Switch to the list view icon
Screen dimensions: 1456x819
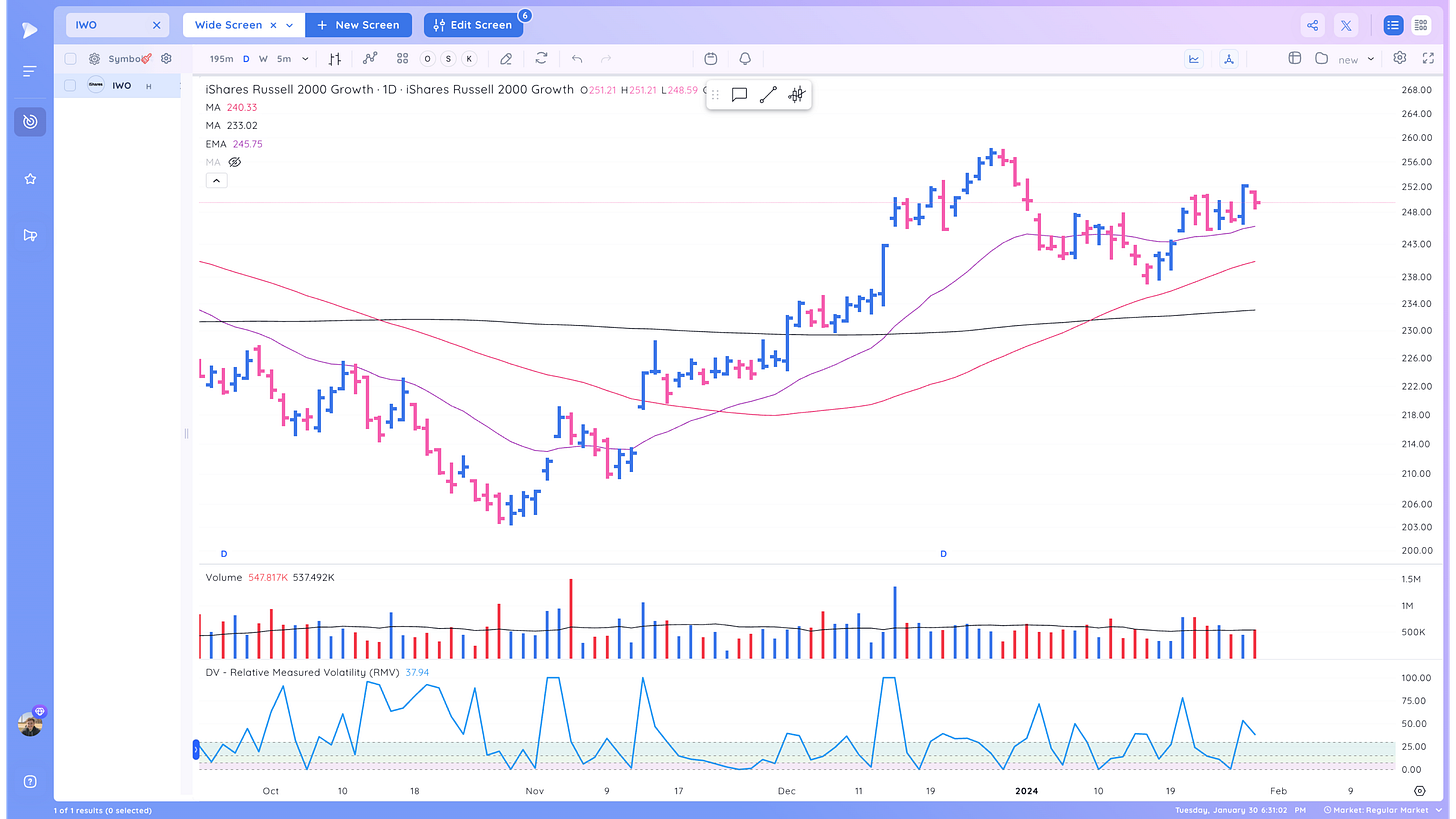pyautogui.click(x=1393, y=25)
